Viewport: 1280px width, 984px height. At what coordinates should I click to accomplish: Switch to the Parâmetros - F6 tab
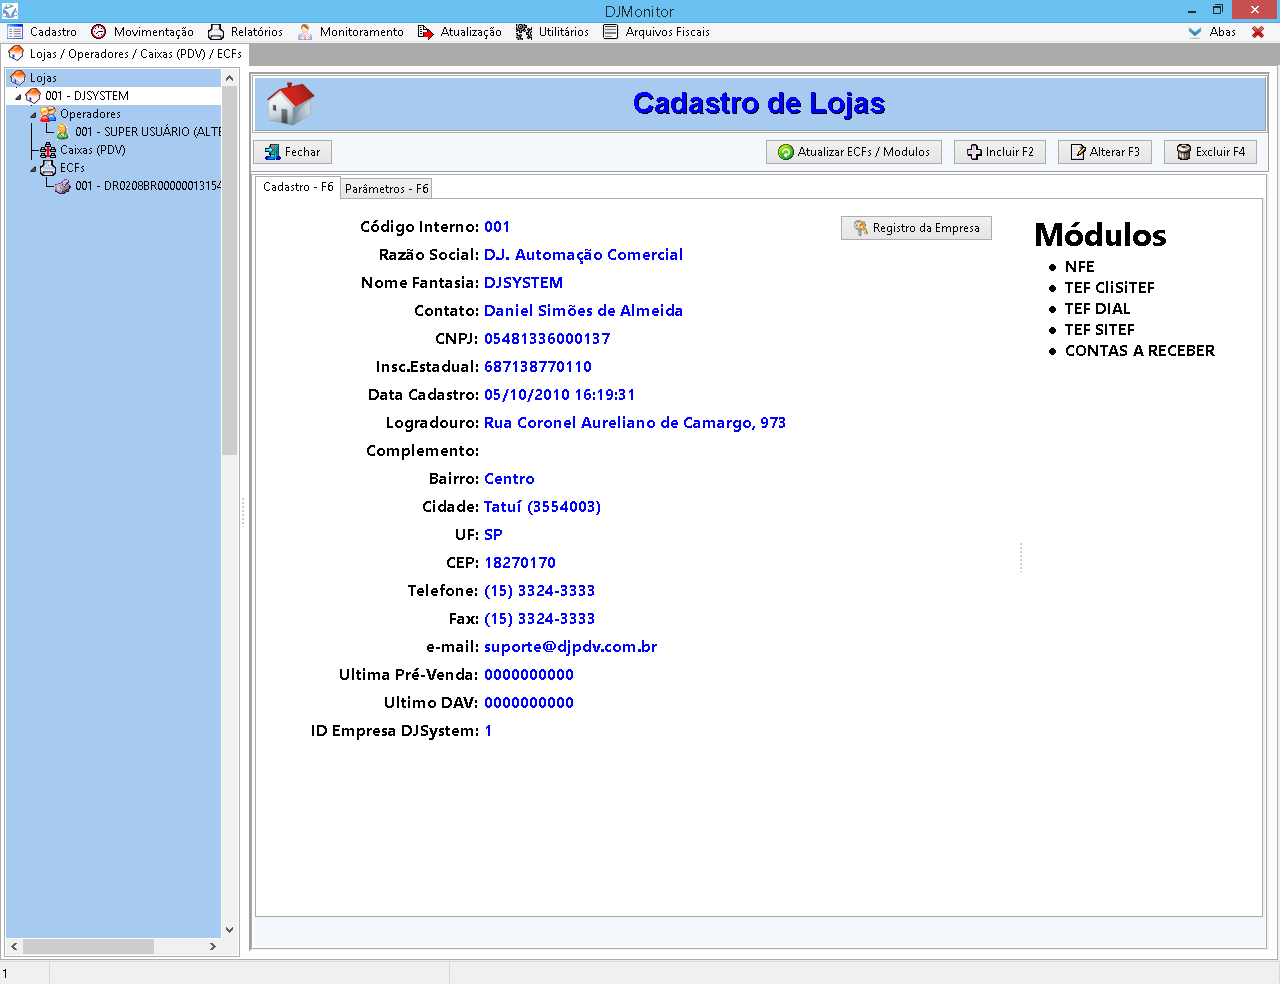[x=386, y=189]
